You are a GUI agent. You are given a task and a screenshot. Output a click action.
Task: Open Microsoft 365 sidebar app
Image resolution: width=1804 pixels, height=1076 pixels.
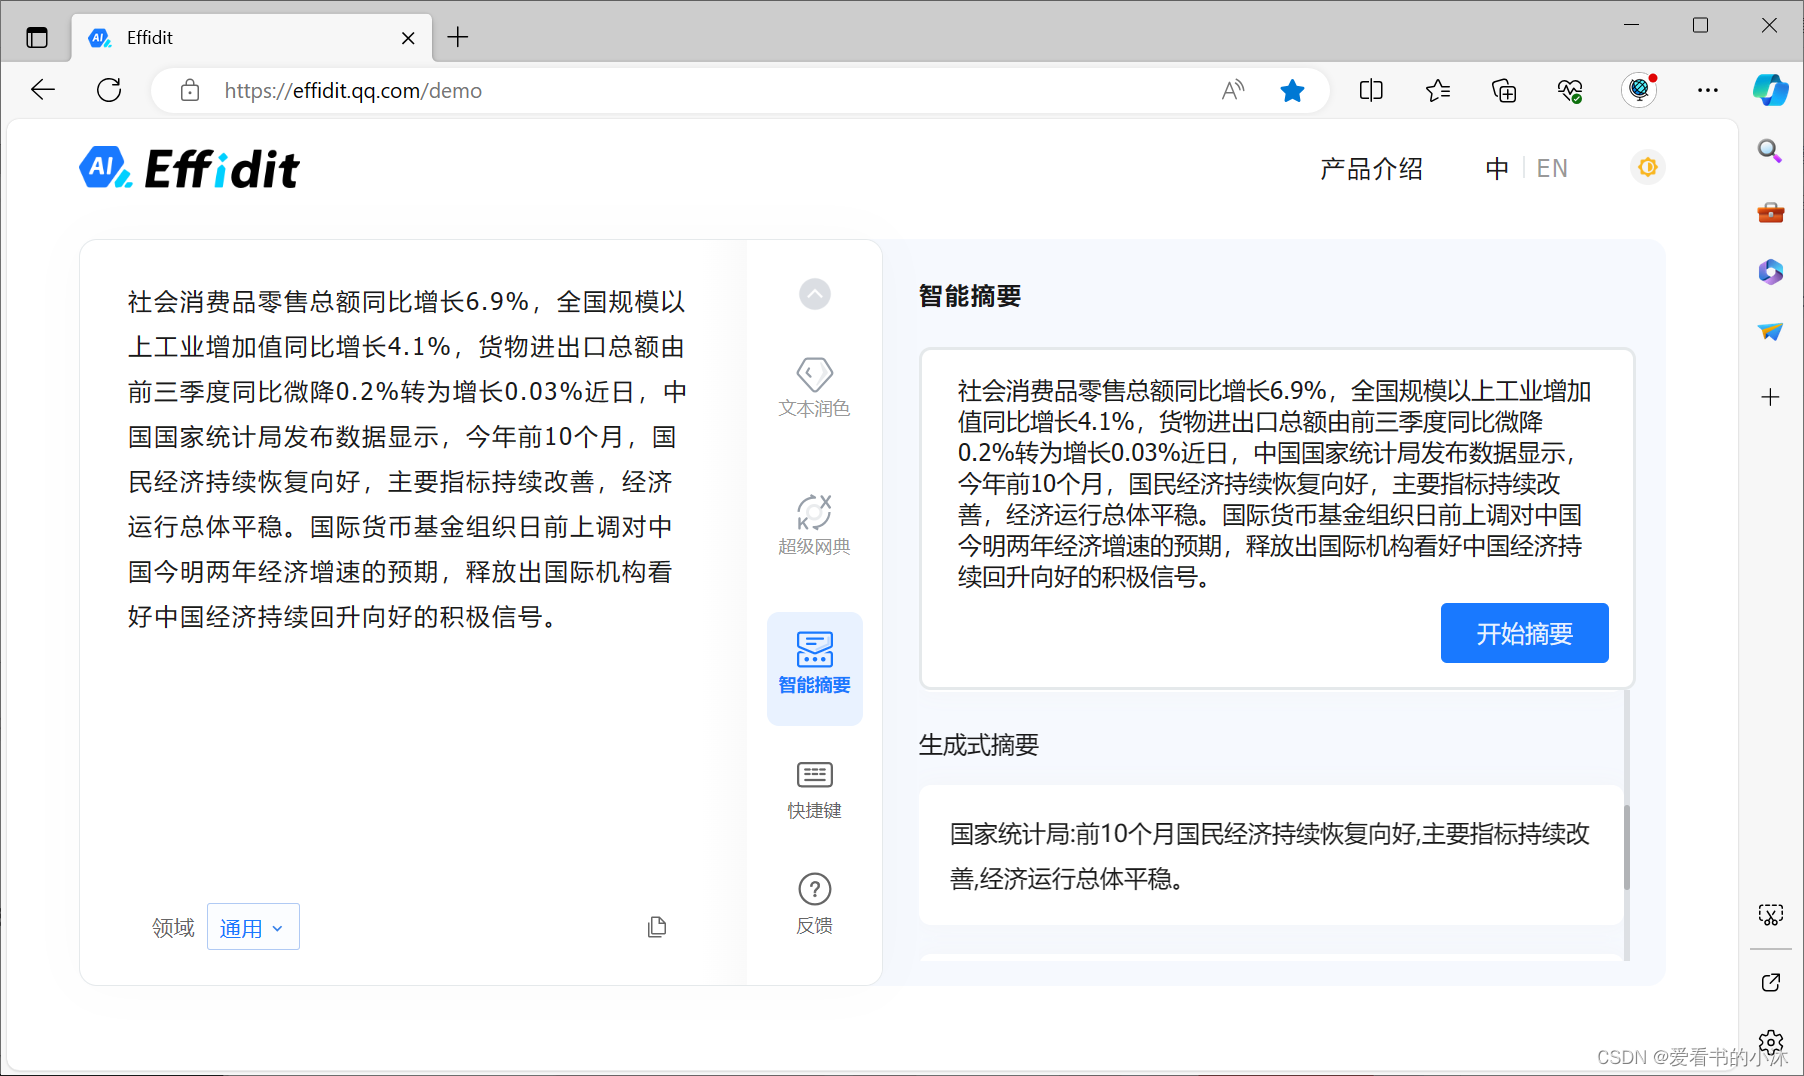(1770, 271)
